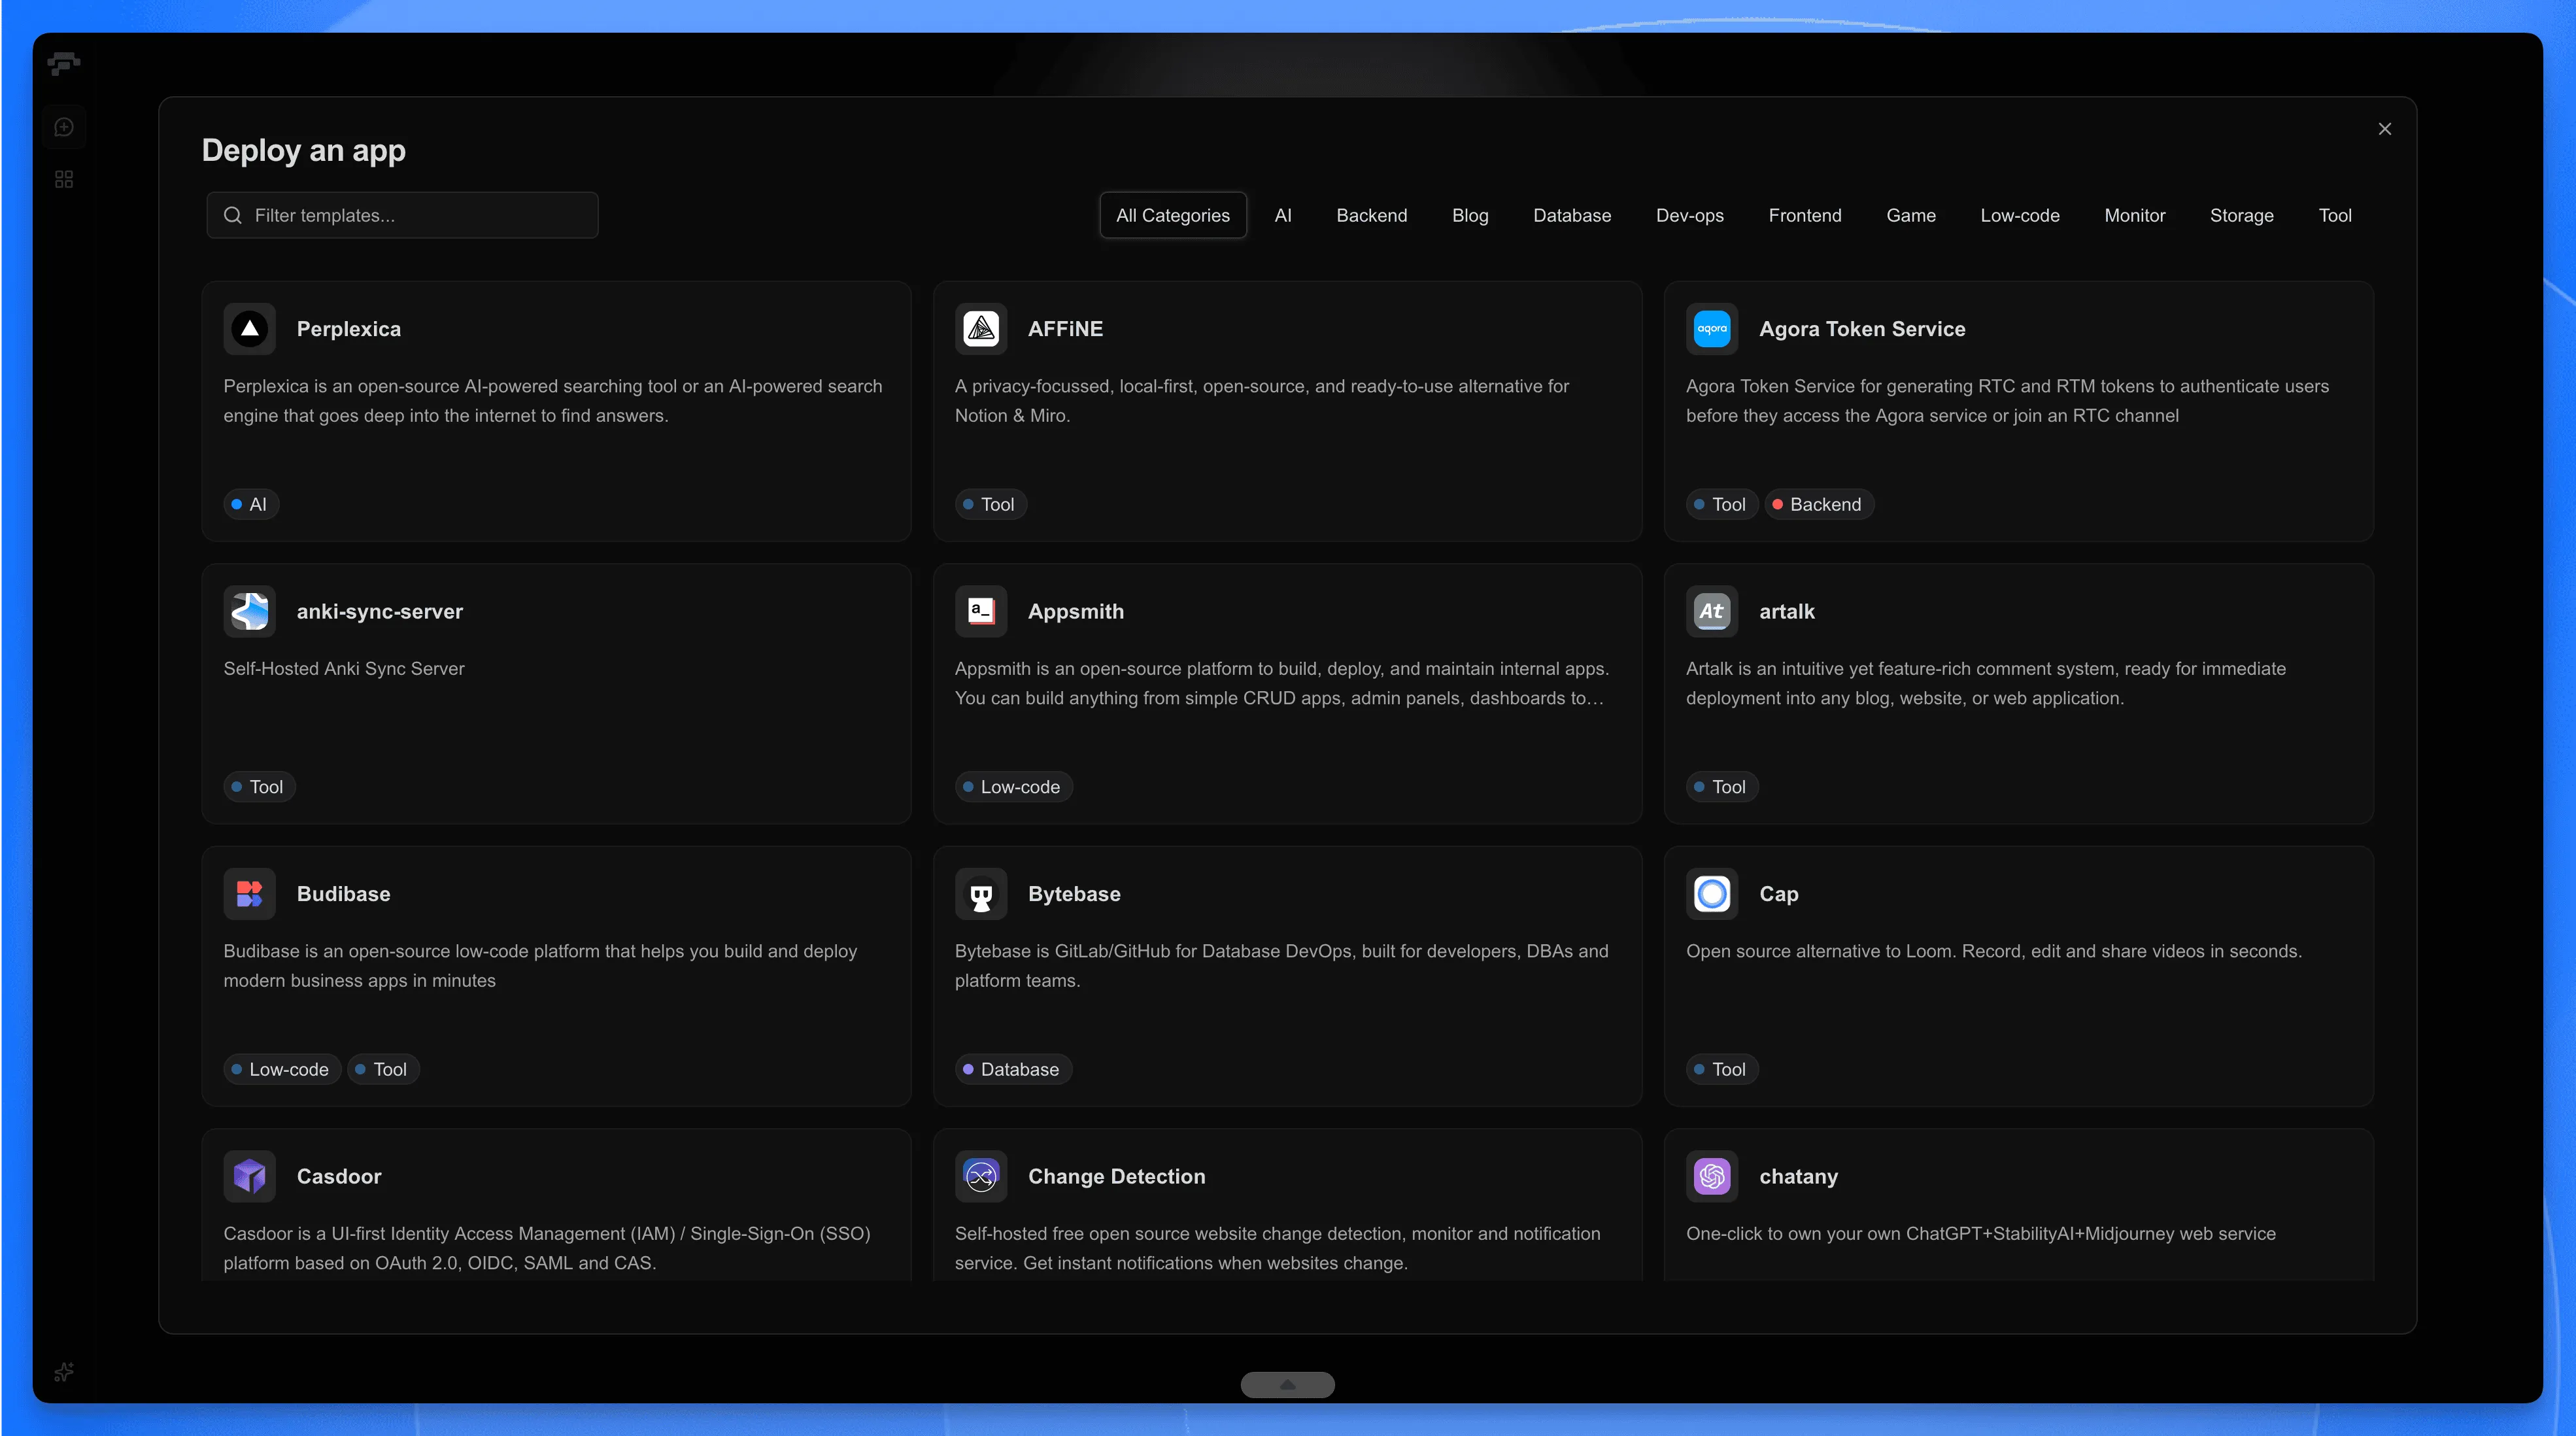Click the Tool tag on anki-sync-server card

(259, 787)
